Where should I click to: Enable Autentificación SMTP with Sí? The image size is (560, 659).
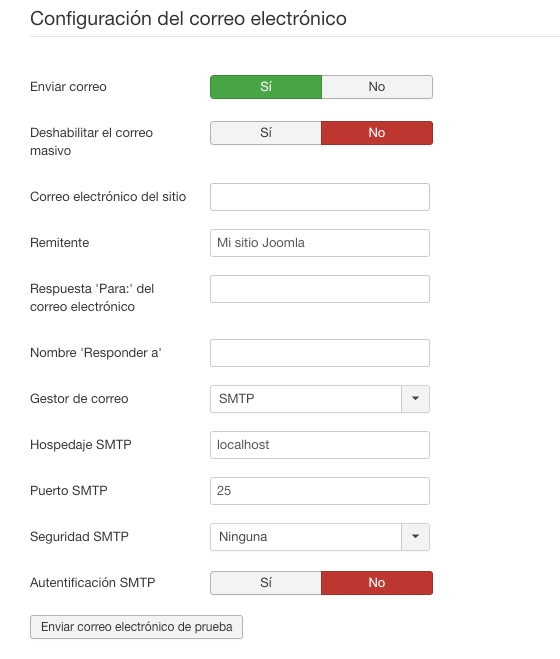pyautogui.click(x=266, y=583)
